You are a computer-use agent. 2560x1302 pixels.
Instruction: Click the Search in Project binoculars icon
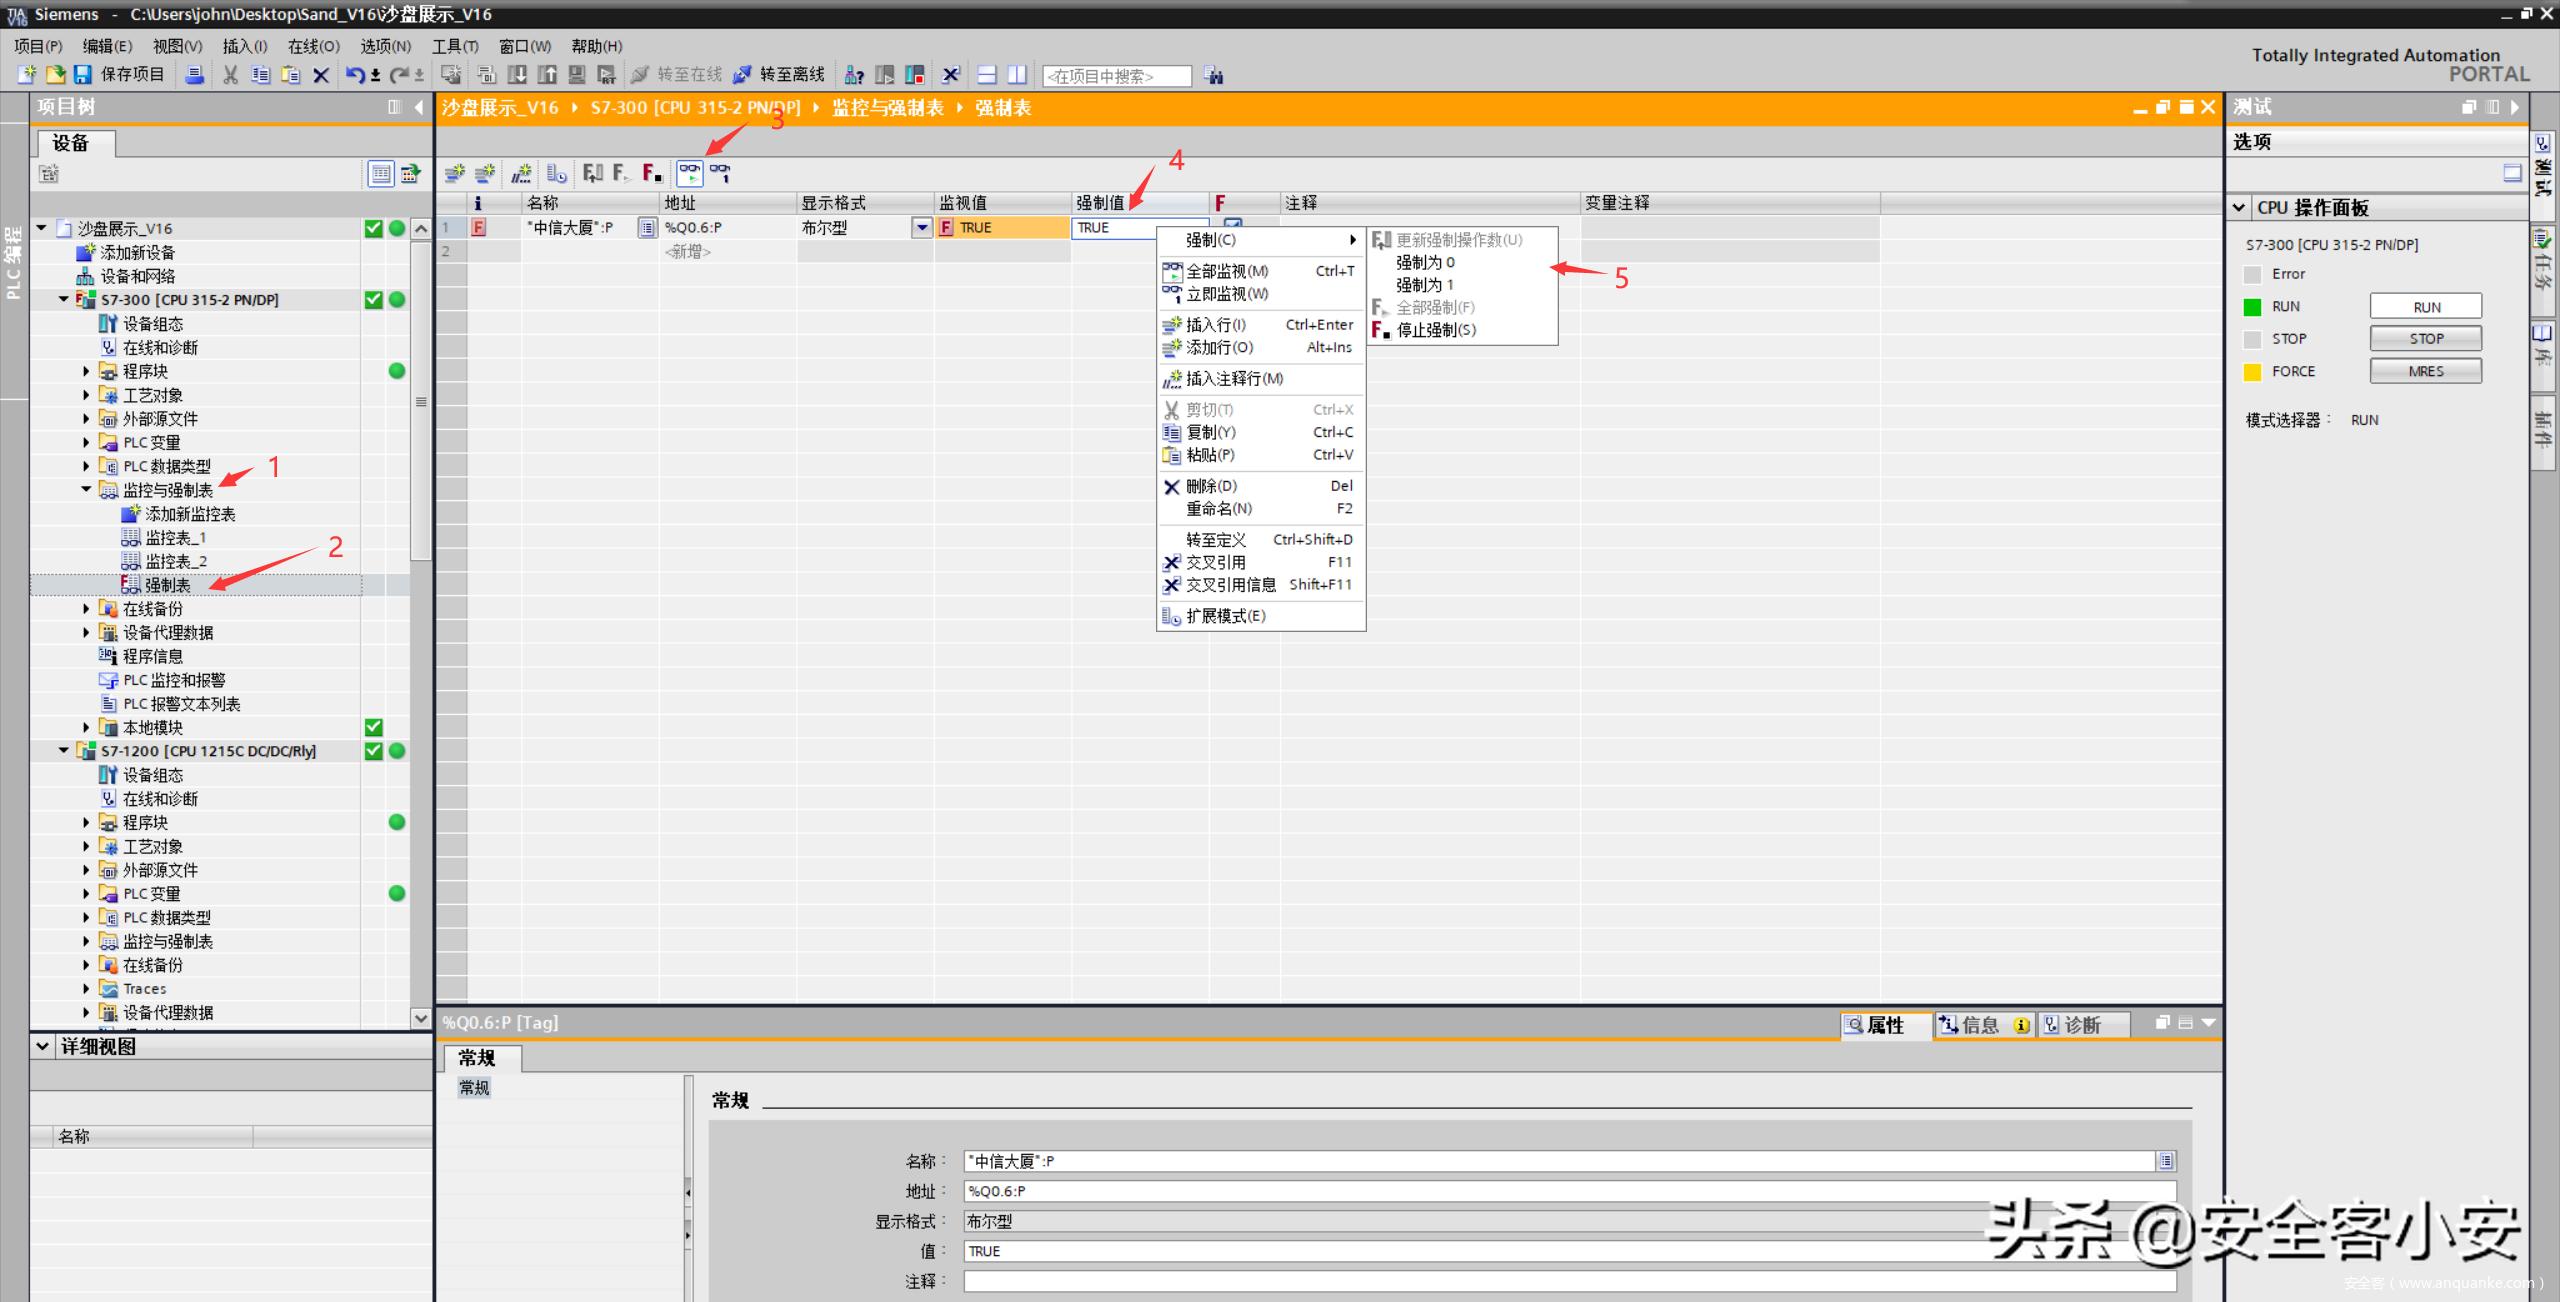[x=1214, y=76]
